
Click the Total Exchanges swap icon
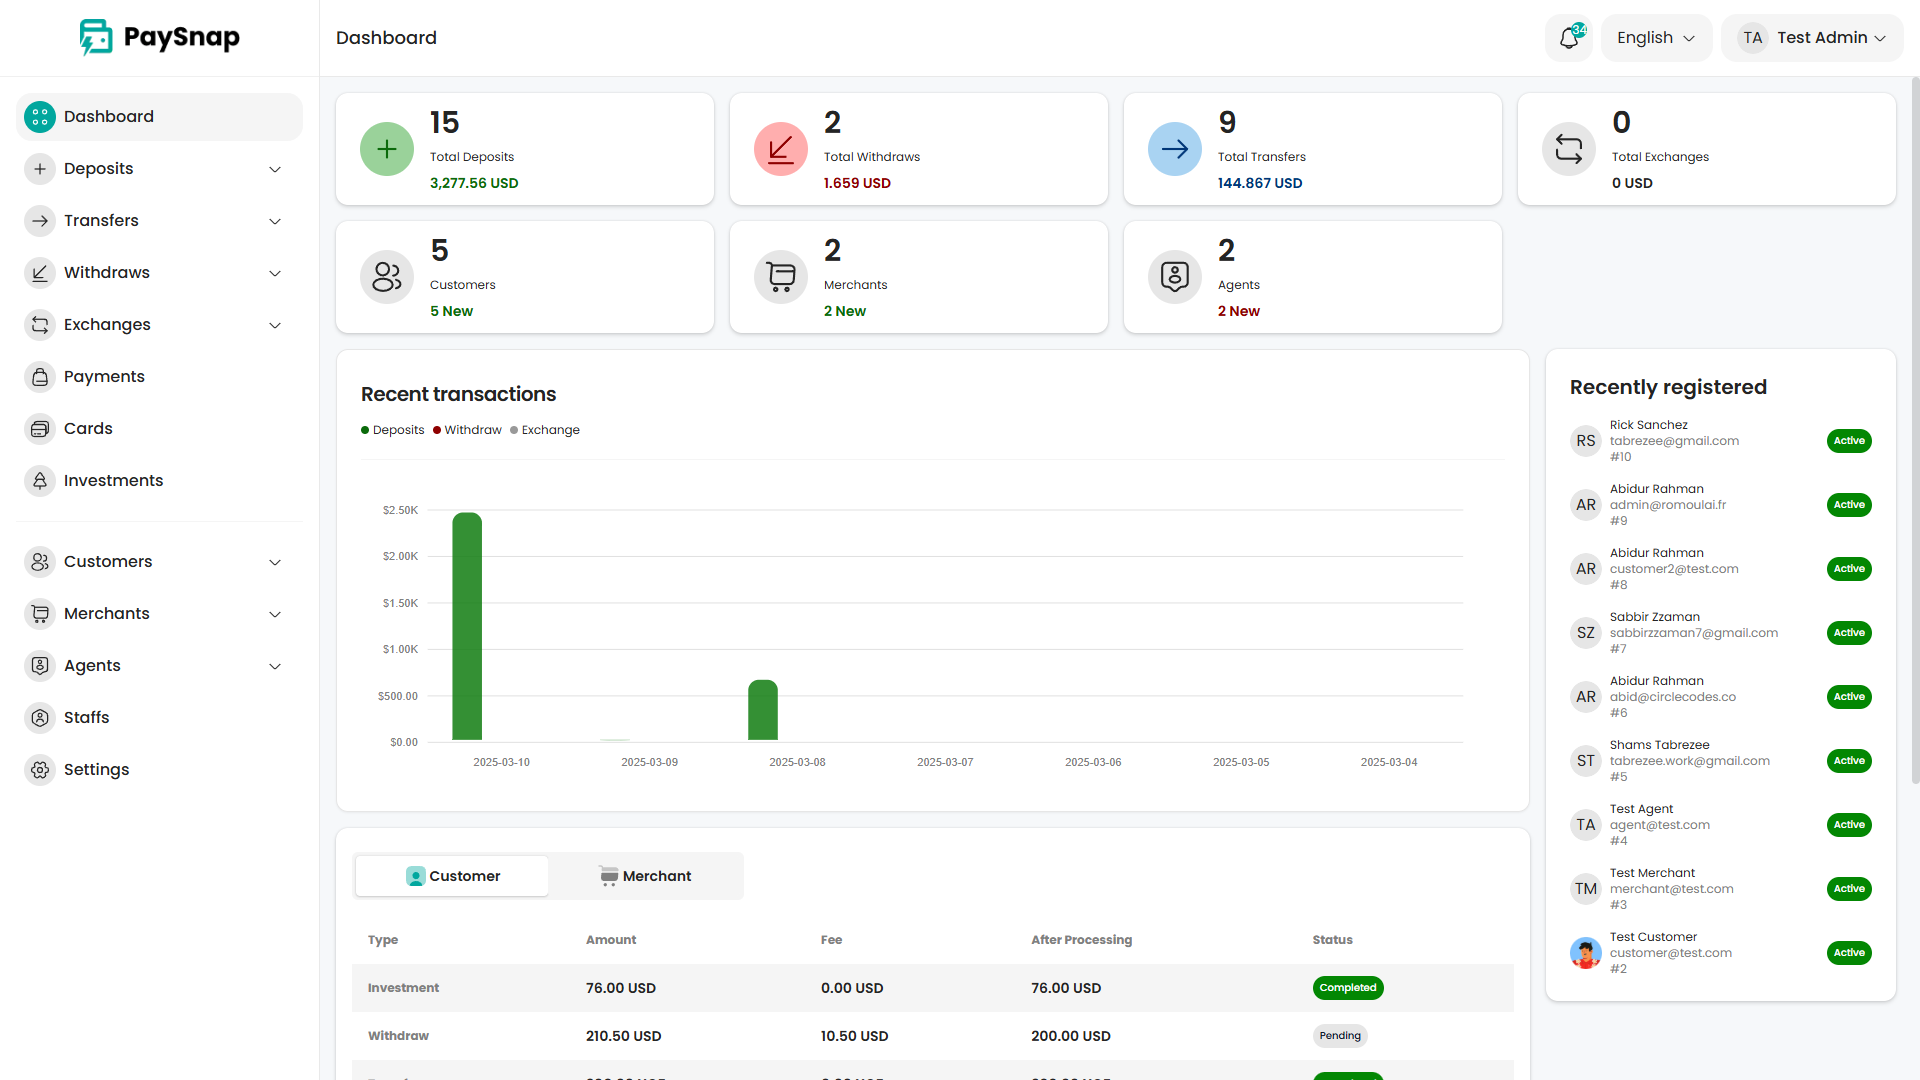pyautogui.click(x=1569, y=148)
